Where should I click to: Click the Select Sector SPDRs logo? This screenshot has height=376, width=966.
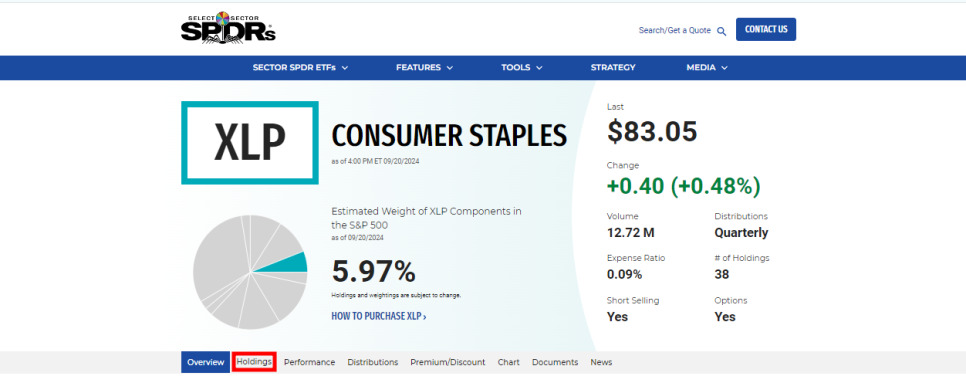(228, 28)
